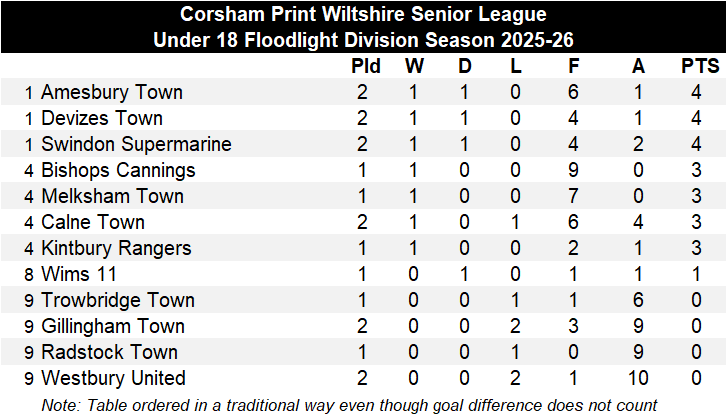Select the Calne Town entry
This screenshot has height=417, width=726.
coord(93,223)
